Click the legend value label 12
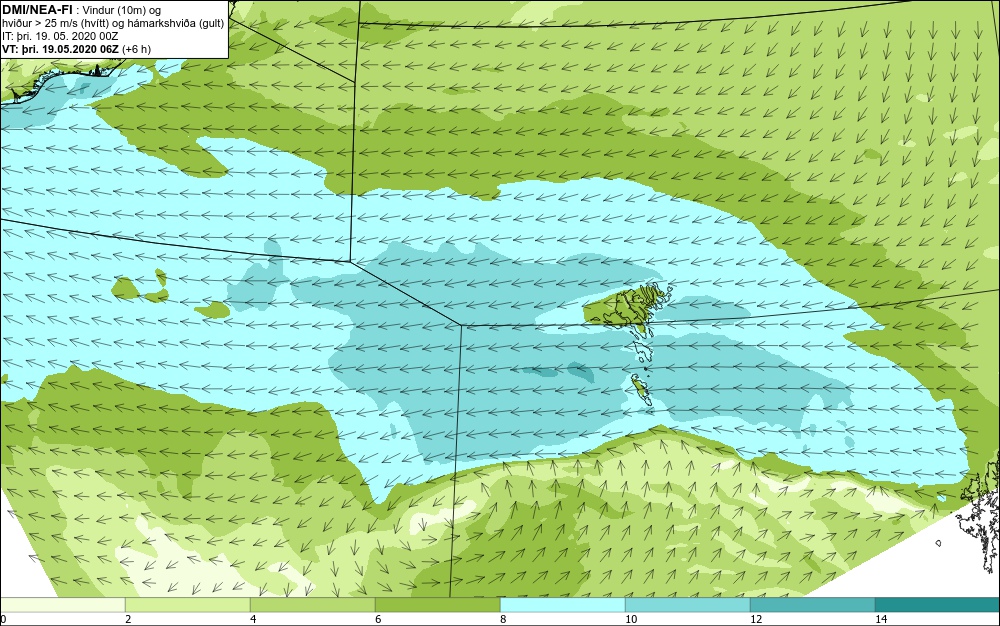 [756, 619]
